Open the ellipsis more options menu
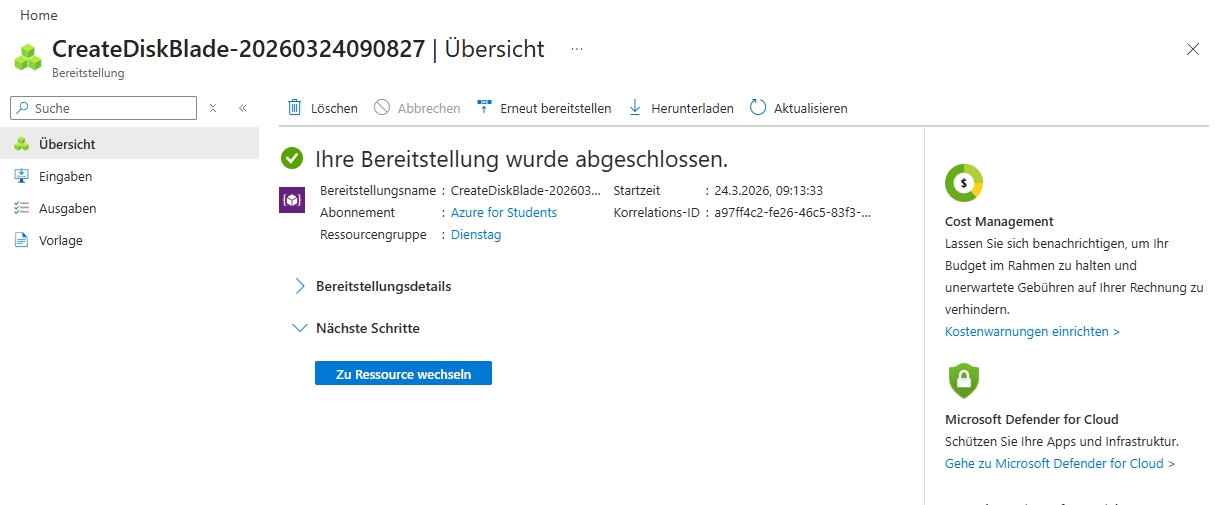Image resolution: width=1215 pixels, height=505 pixels. point(577,48)
